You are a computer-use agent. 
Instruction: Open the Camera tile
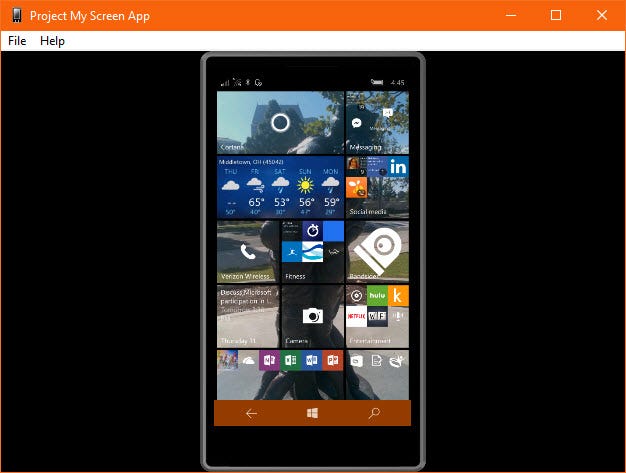[313, 316]
